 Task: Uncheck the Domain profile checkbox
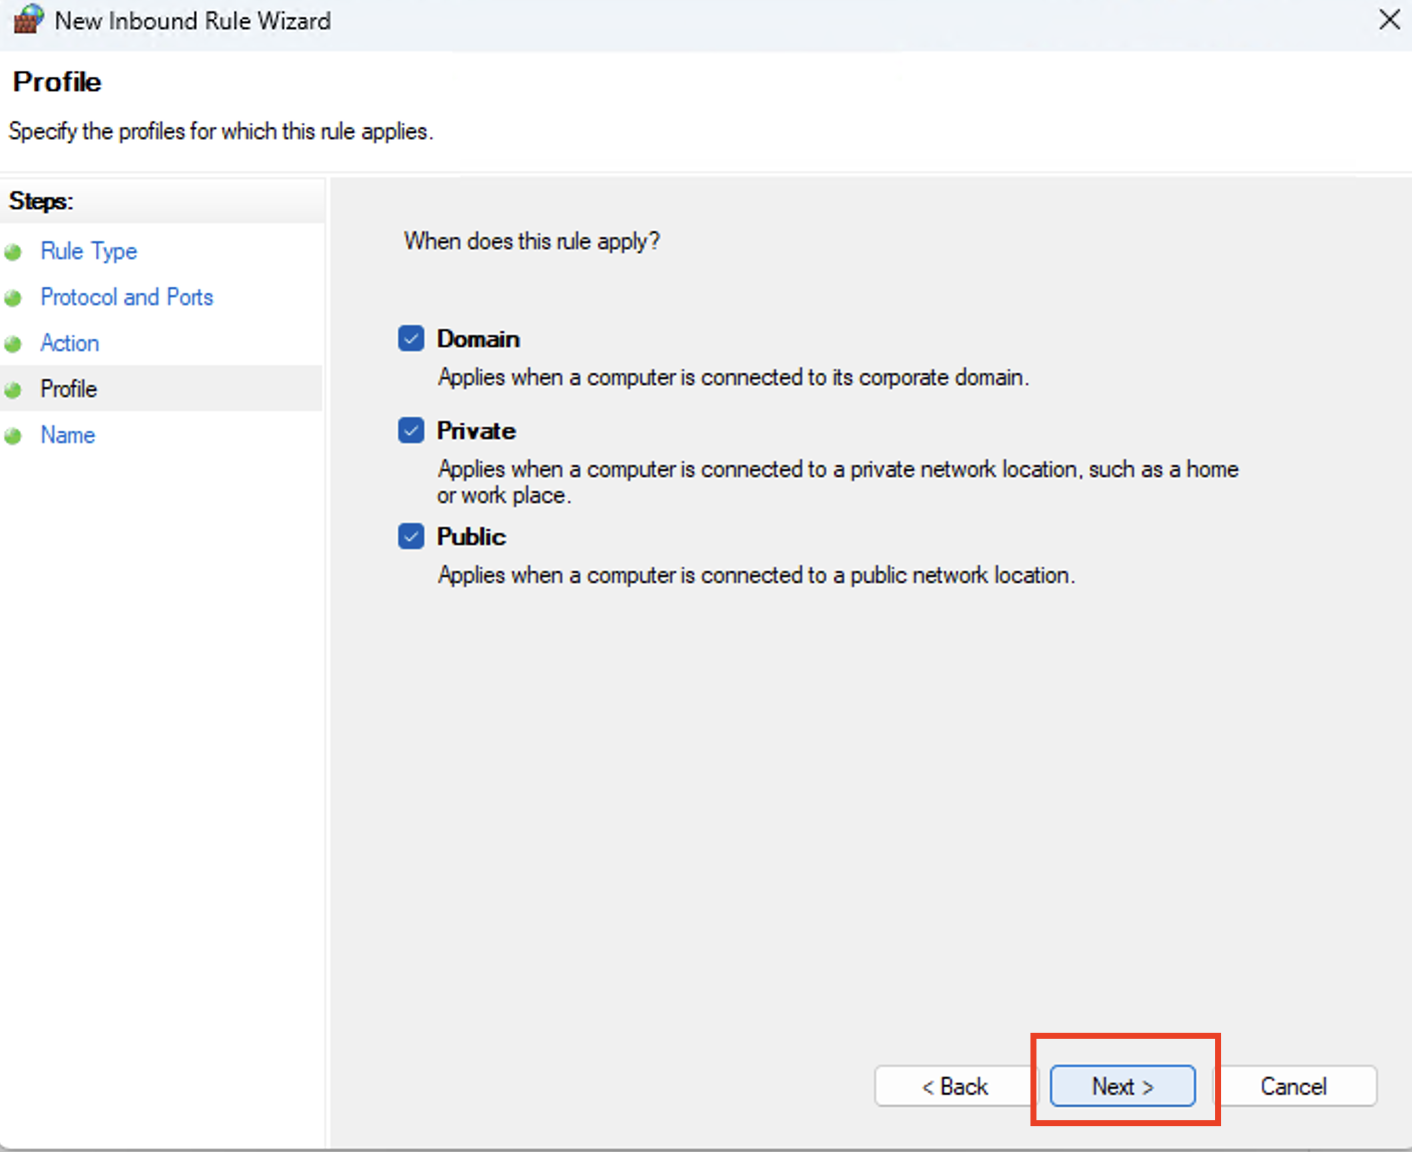411,339
